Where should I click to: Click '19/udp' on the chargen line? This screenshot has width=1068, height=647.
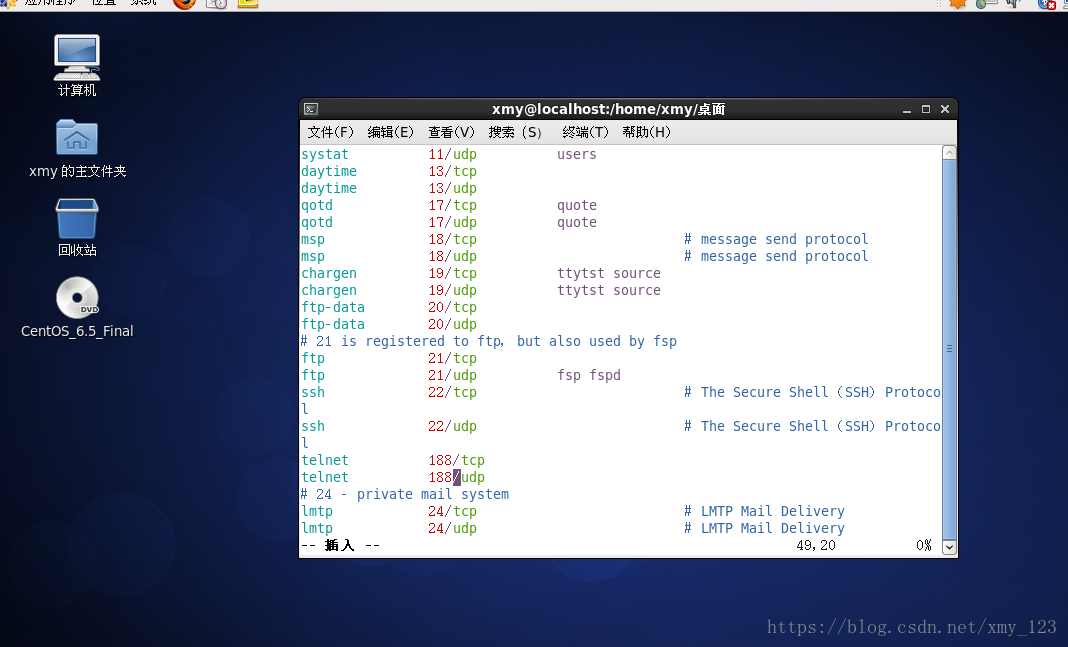coord(452,291)
